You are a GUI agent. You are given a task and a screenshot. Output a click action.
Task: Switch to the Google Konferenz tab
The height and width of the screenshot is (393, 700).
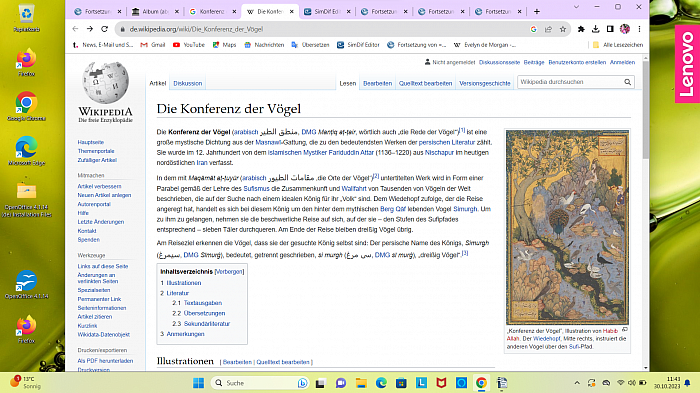[212, 12]
